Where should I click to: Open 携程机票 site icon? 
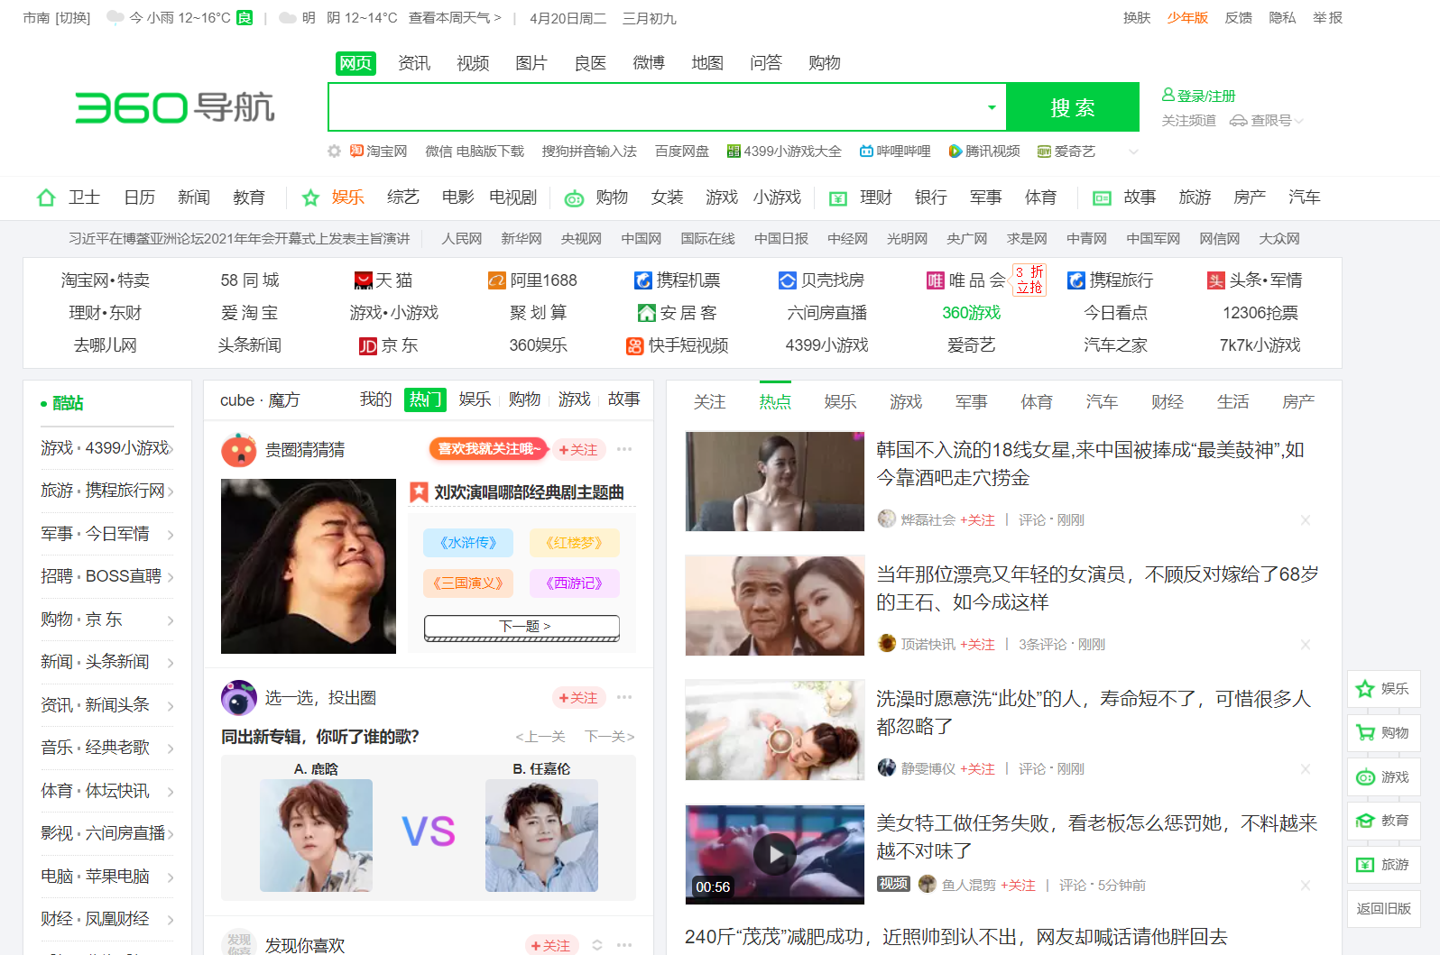643,281
